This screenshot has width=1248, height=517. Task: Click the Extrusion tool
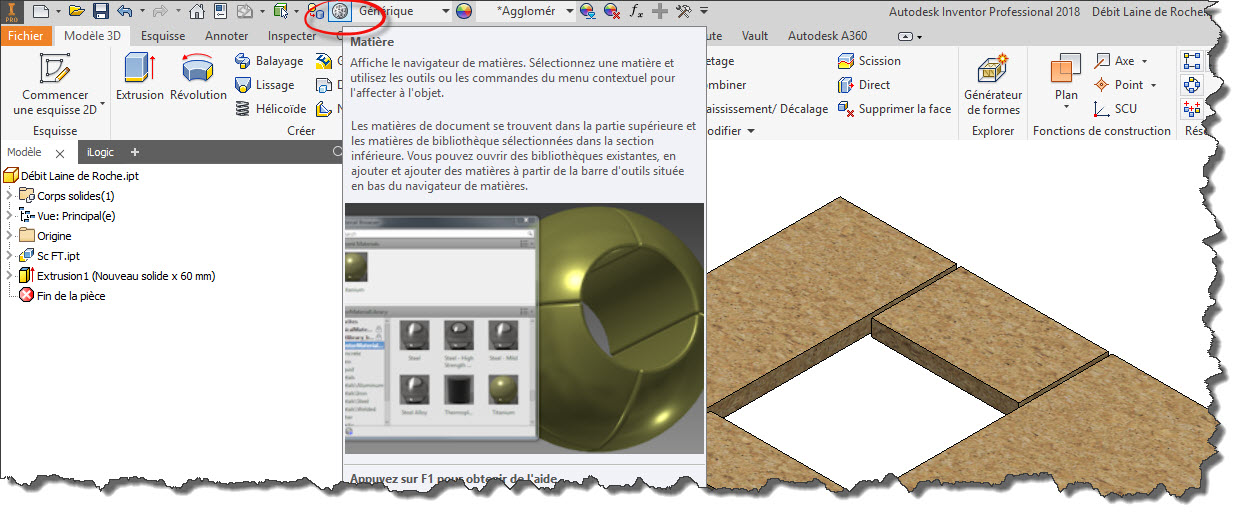click(x=139, y=77)
